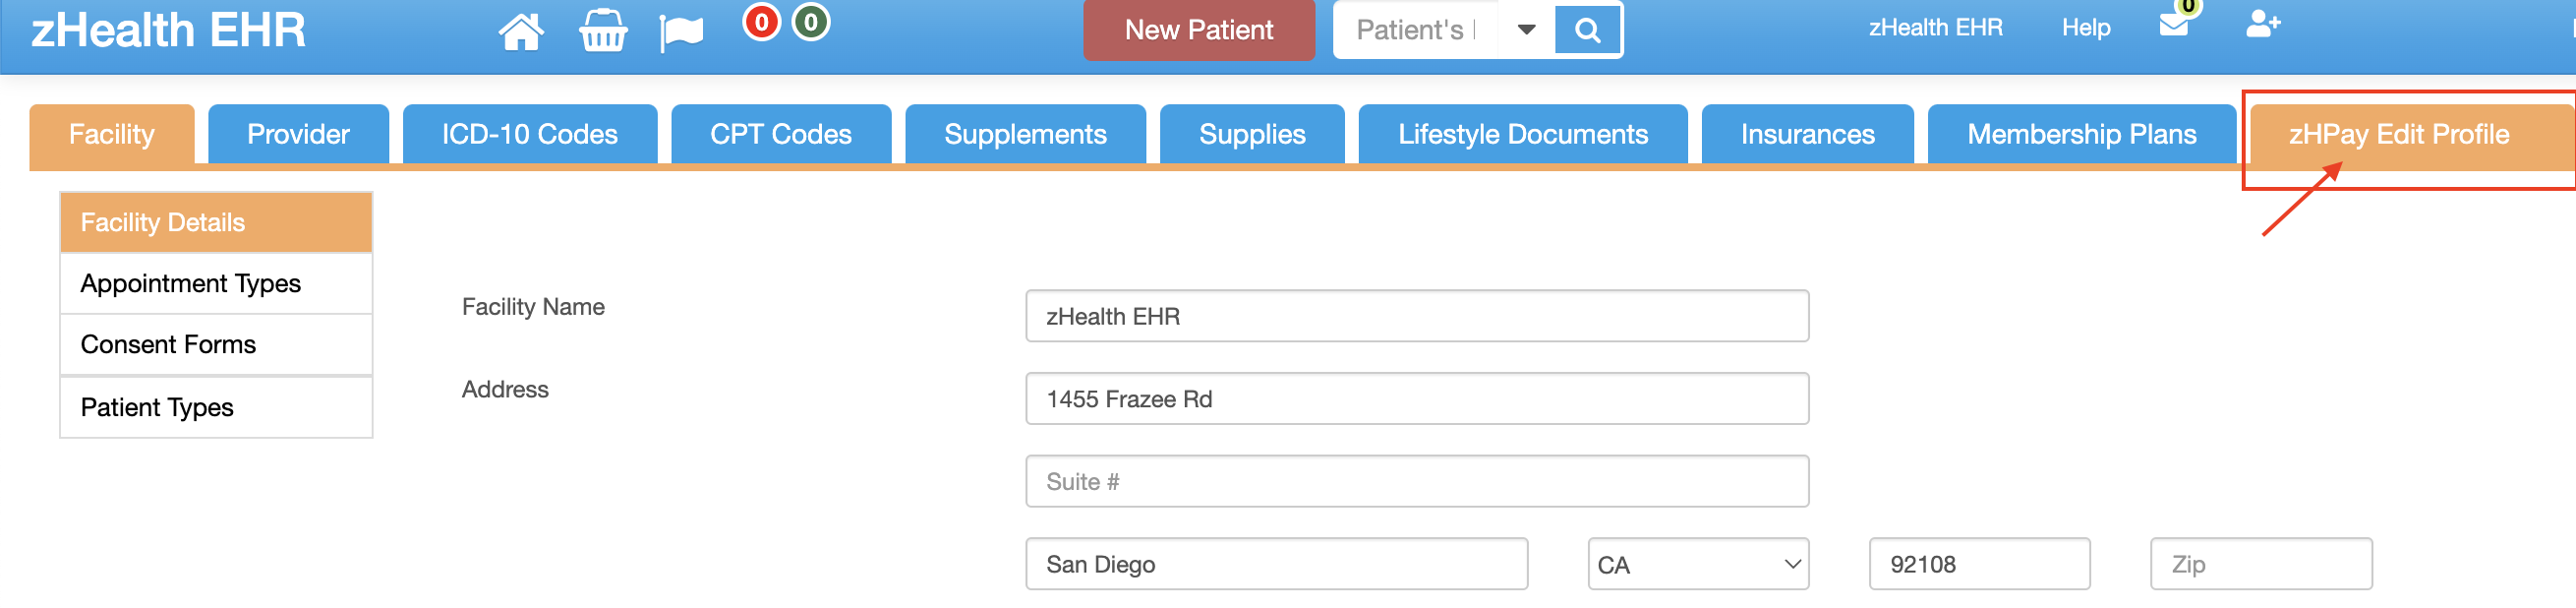The height and width of the screenshot is (608, 2576).
Task: Open the Help link
Action: (x=2086, y=28)
